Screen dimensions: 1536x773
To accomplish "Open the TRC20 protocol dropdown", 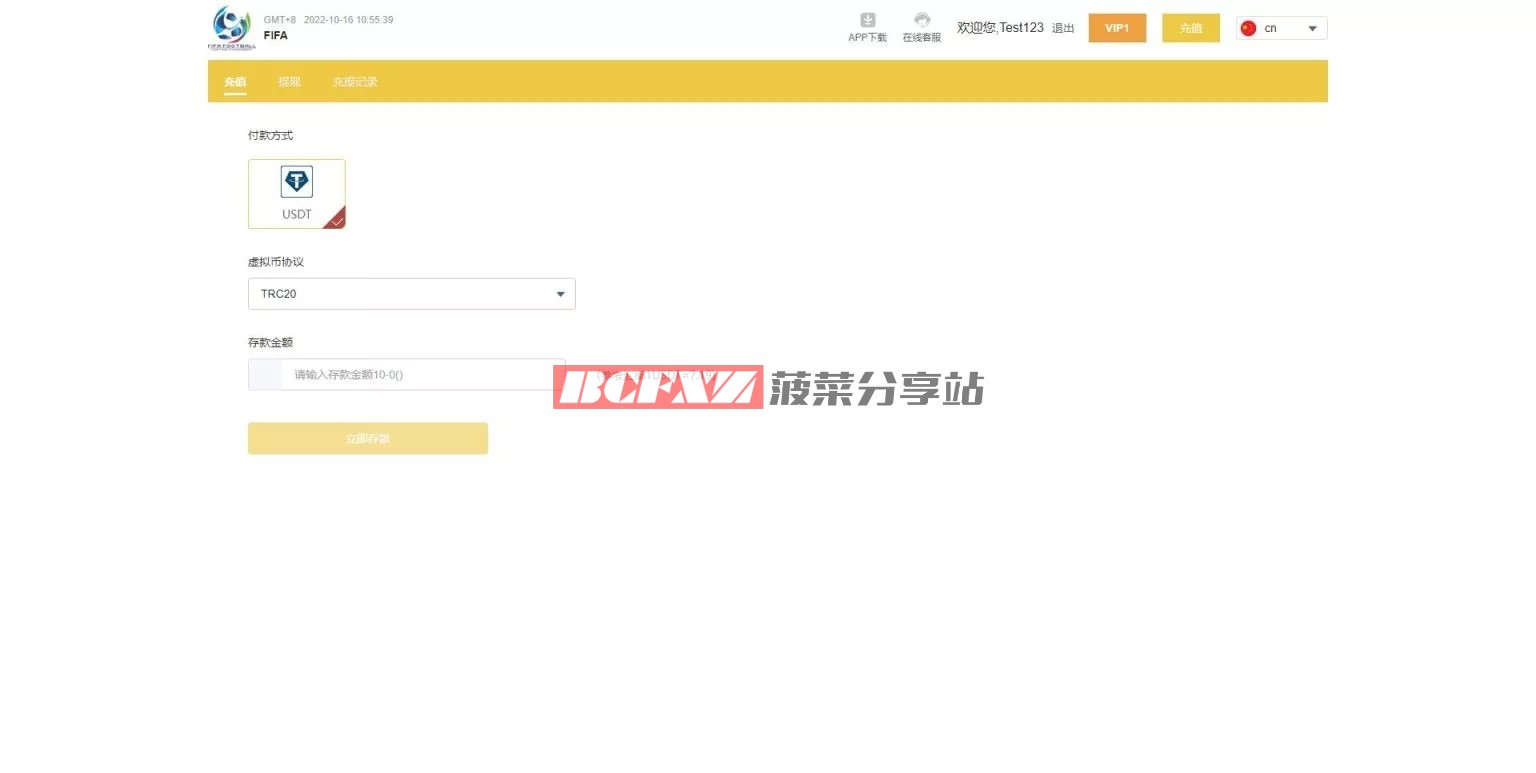I will (411, 294).
